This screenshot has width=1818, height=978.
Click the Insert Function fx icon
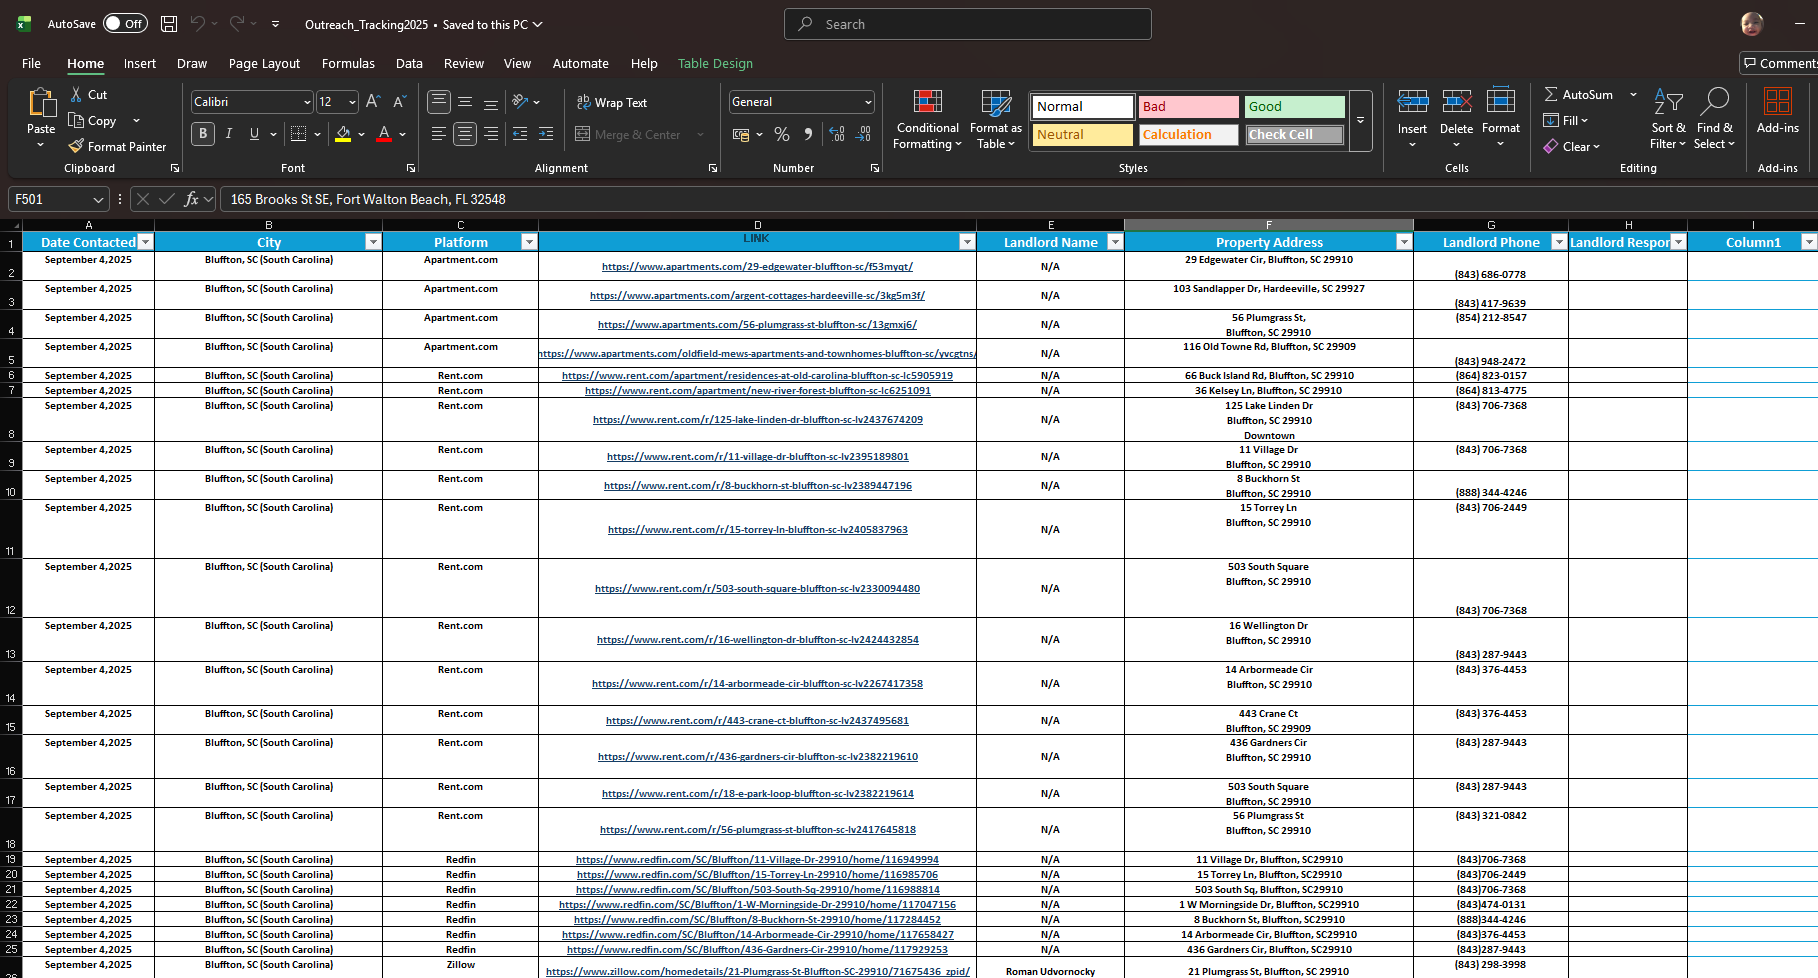(x=191, y=199)
